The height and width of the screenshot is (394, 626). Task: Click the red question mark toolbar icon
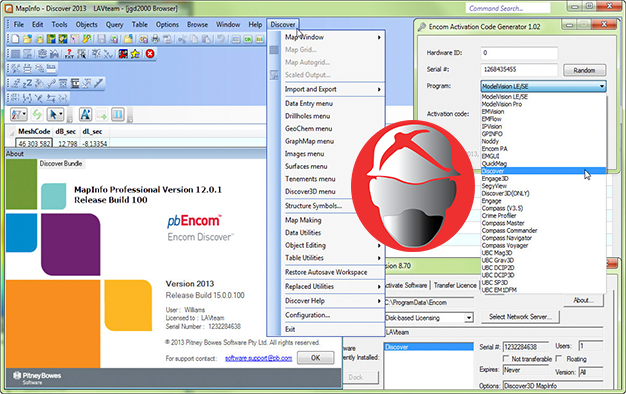(69, 53)
